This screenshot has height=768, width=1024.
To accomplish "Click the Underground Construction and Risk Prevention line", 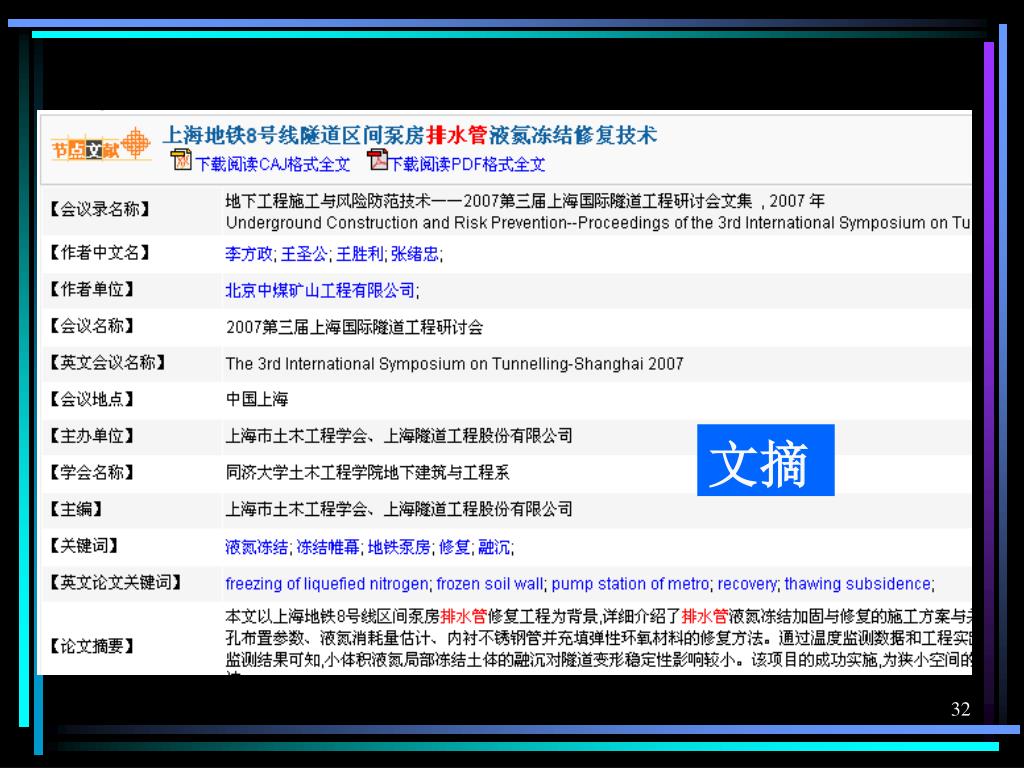I will pyautogui.click(x=598, y=223).
